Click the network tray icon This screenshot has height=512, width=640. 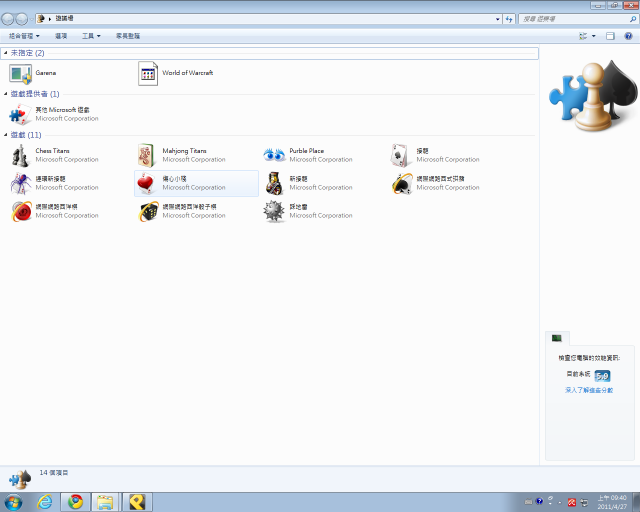[x=584, y=502]
